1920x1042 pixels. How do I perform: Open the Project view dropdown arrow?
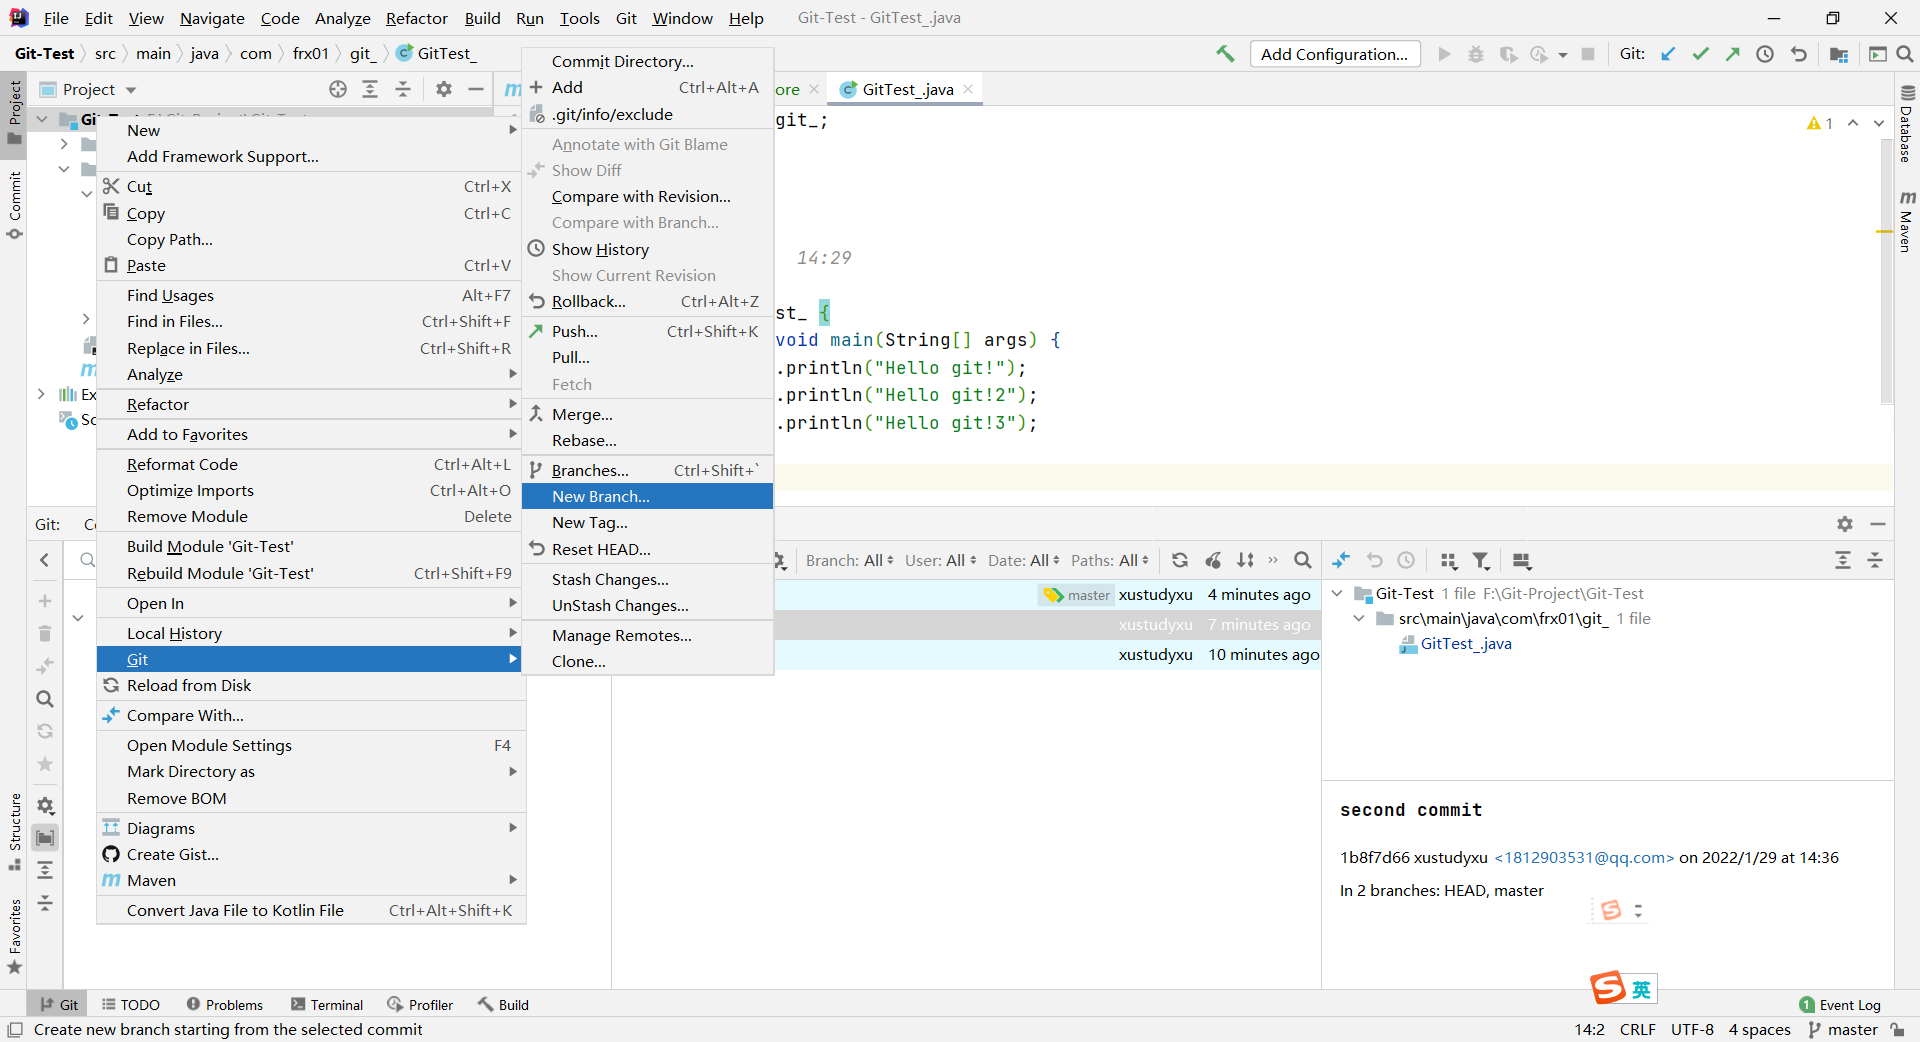pos(130,90)
